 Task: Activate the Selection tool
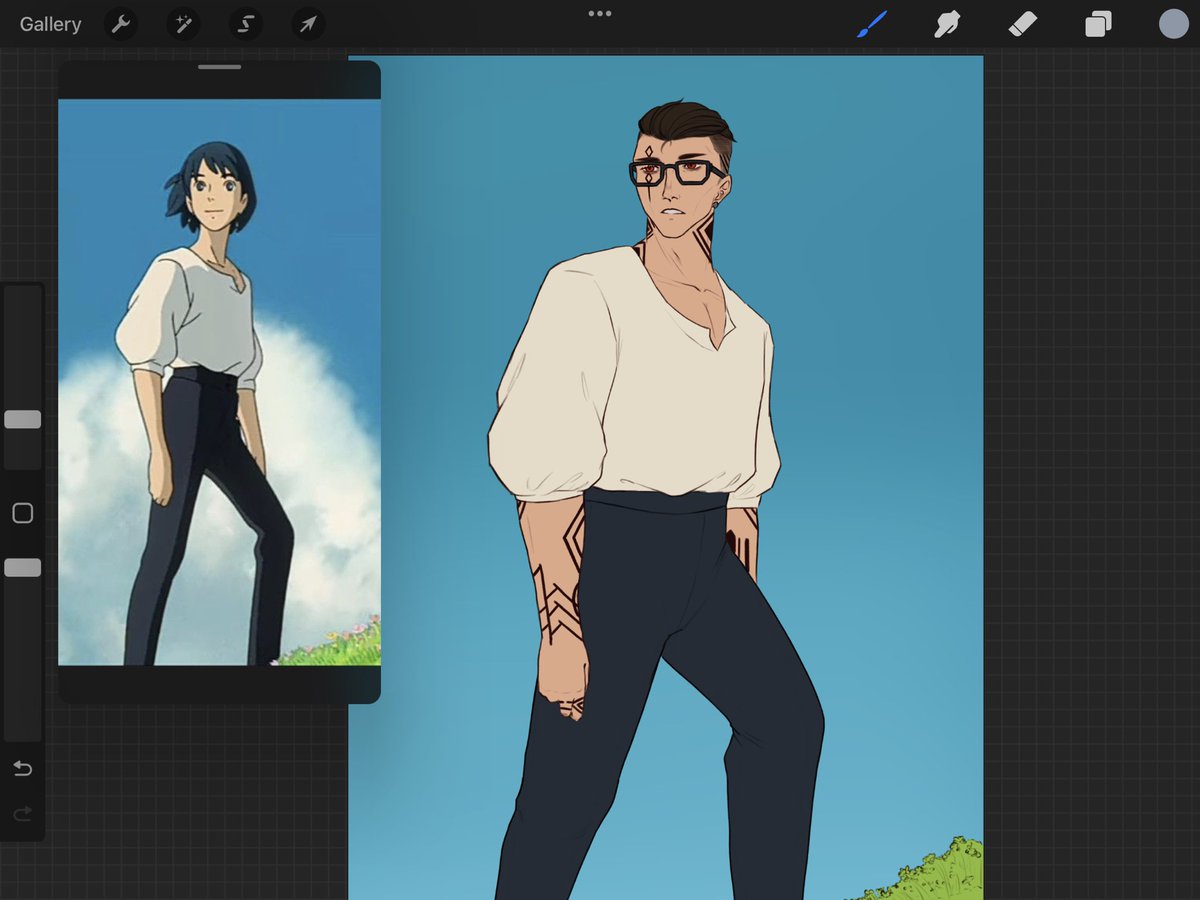click(246, 24)
